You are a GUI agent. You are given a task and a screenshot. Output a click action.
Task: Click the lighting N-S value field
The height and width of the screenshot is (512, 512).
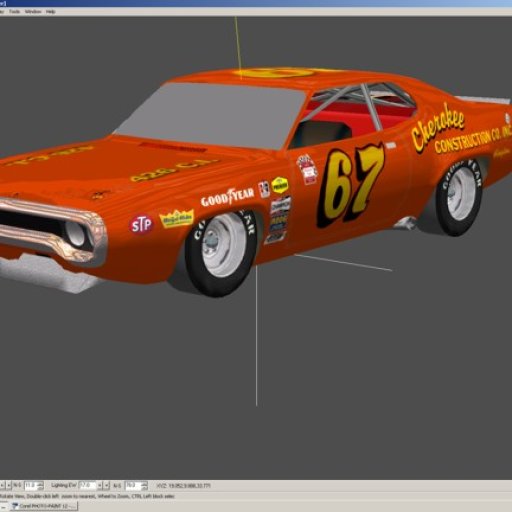tap(133, 485)
